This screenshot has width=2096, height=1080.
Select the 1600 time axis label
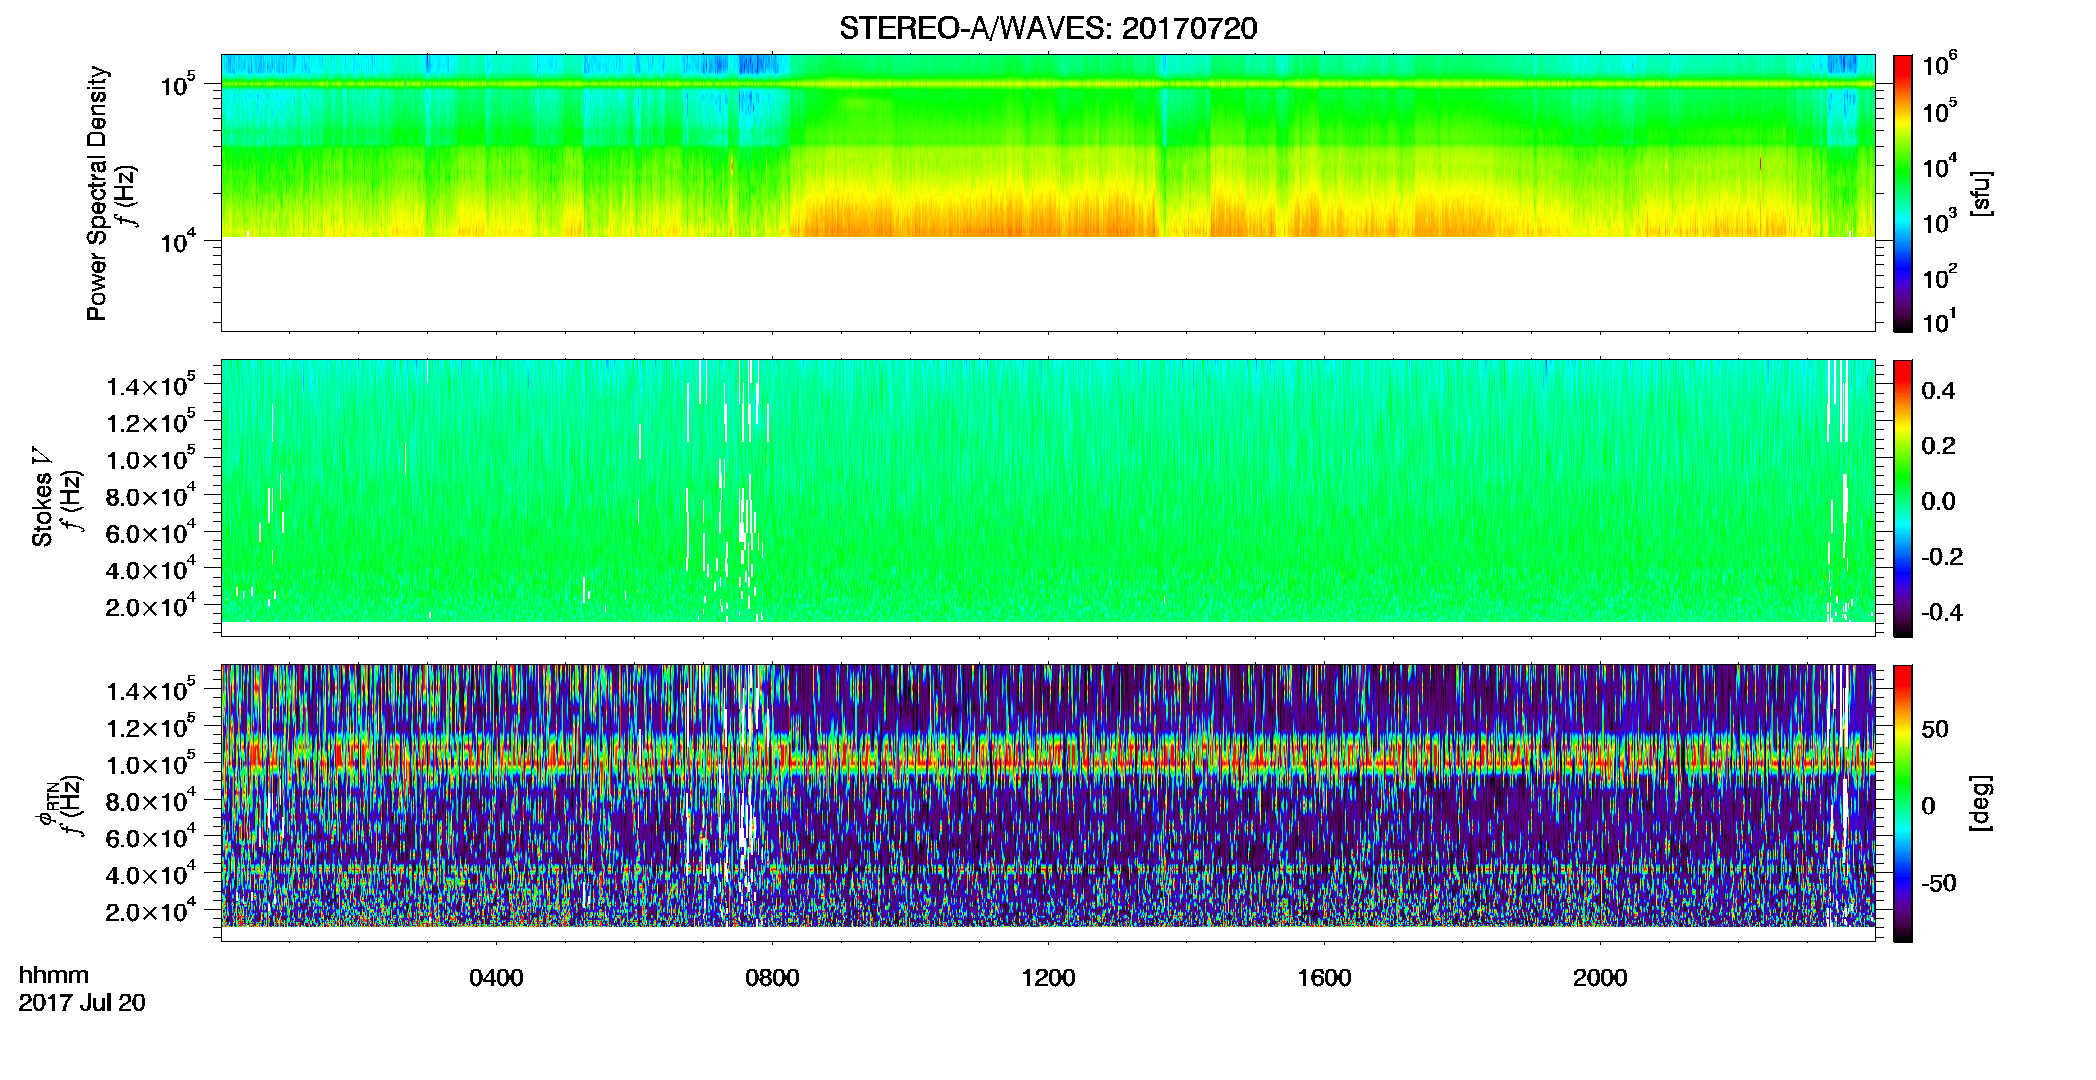click(1324, 978)
